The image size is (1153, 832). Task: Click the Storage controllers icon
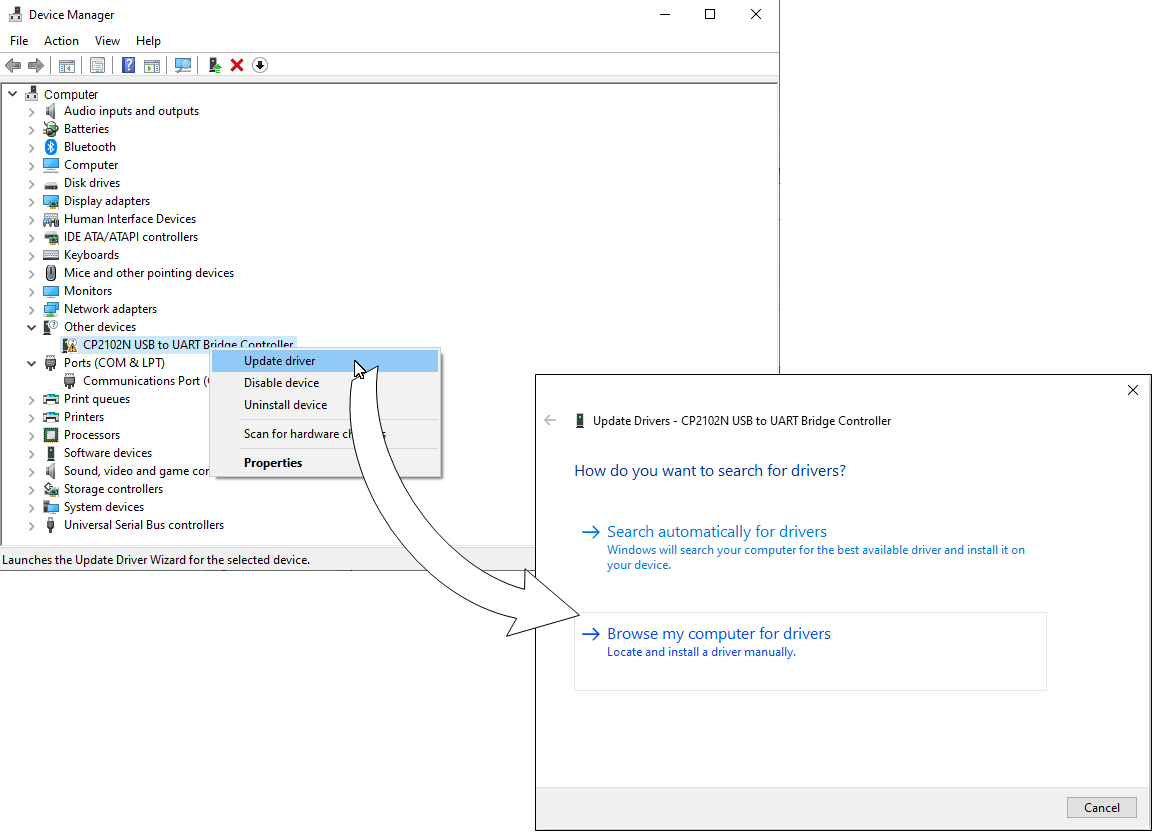pos(51,489)
